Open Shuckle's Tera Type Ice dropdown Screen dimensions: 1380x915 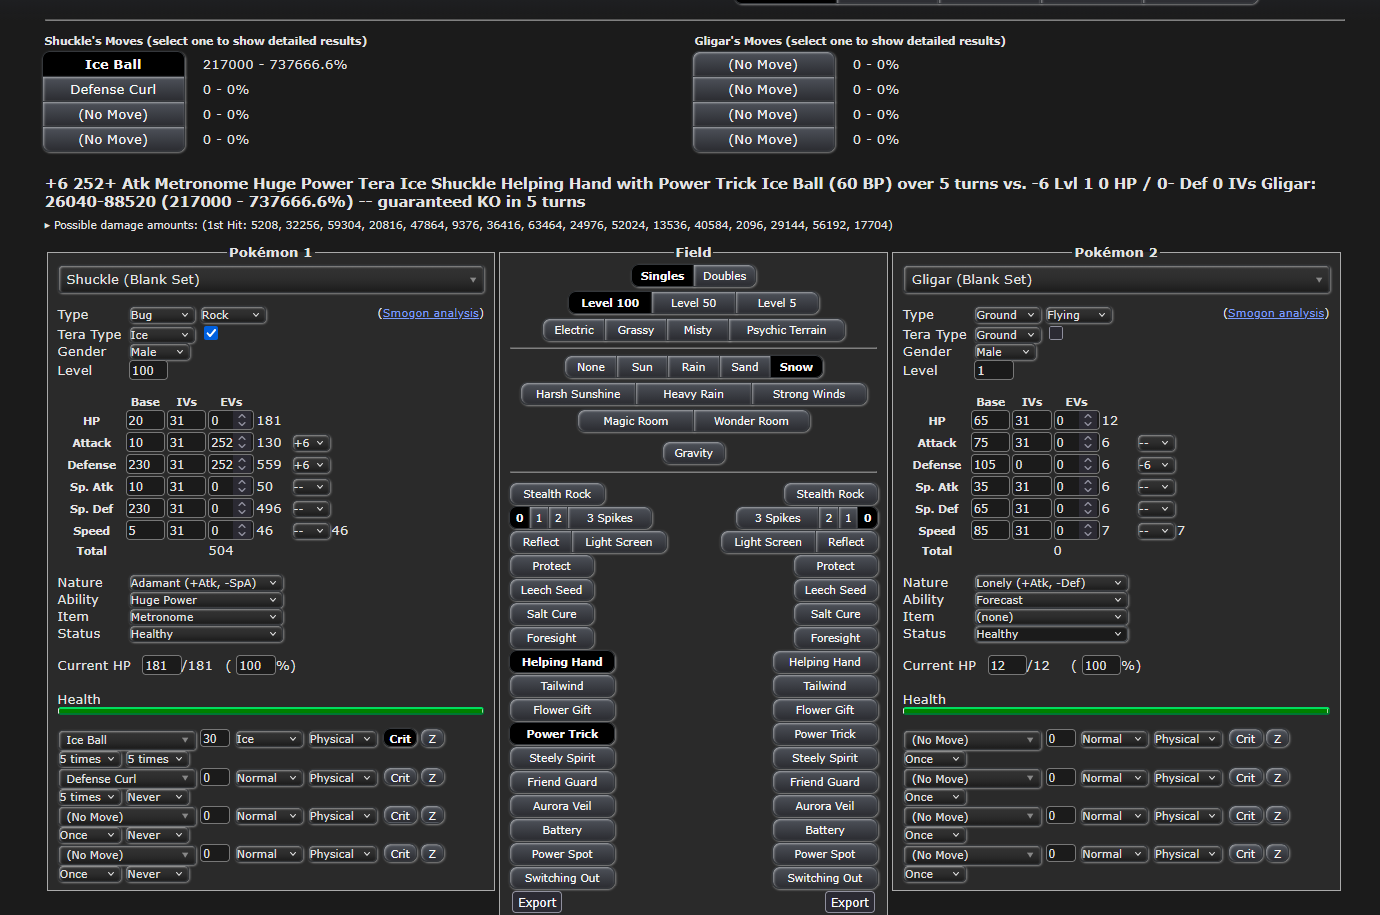[x=161, y=335]
